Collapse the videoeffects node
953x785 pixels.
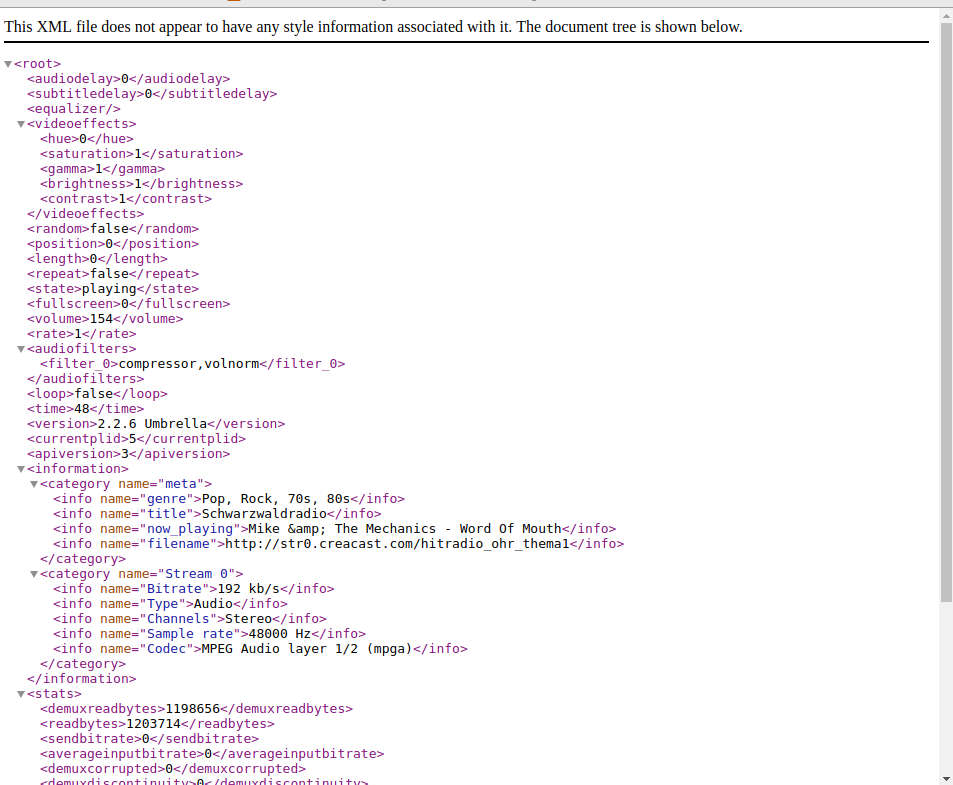[21, 124]
